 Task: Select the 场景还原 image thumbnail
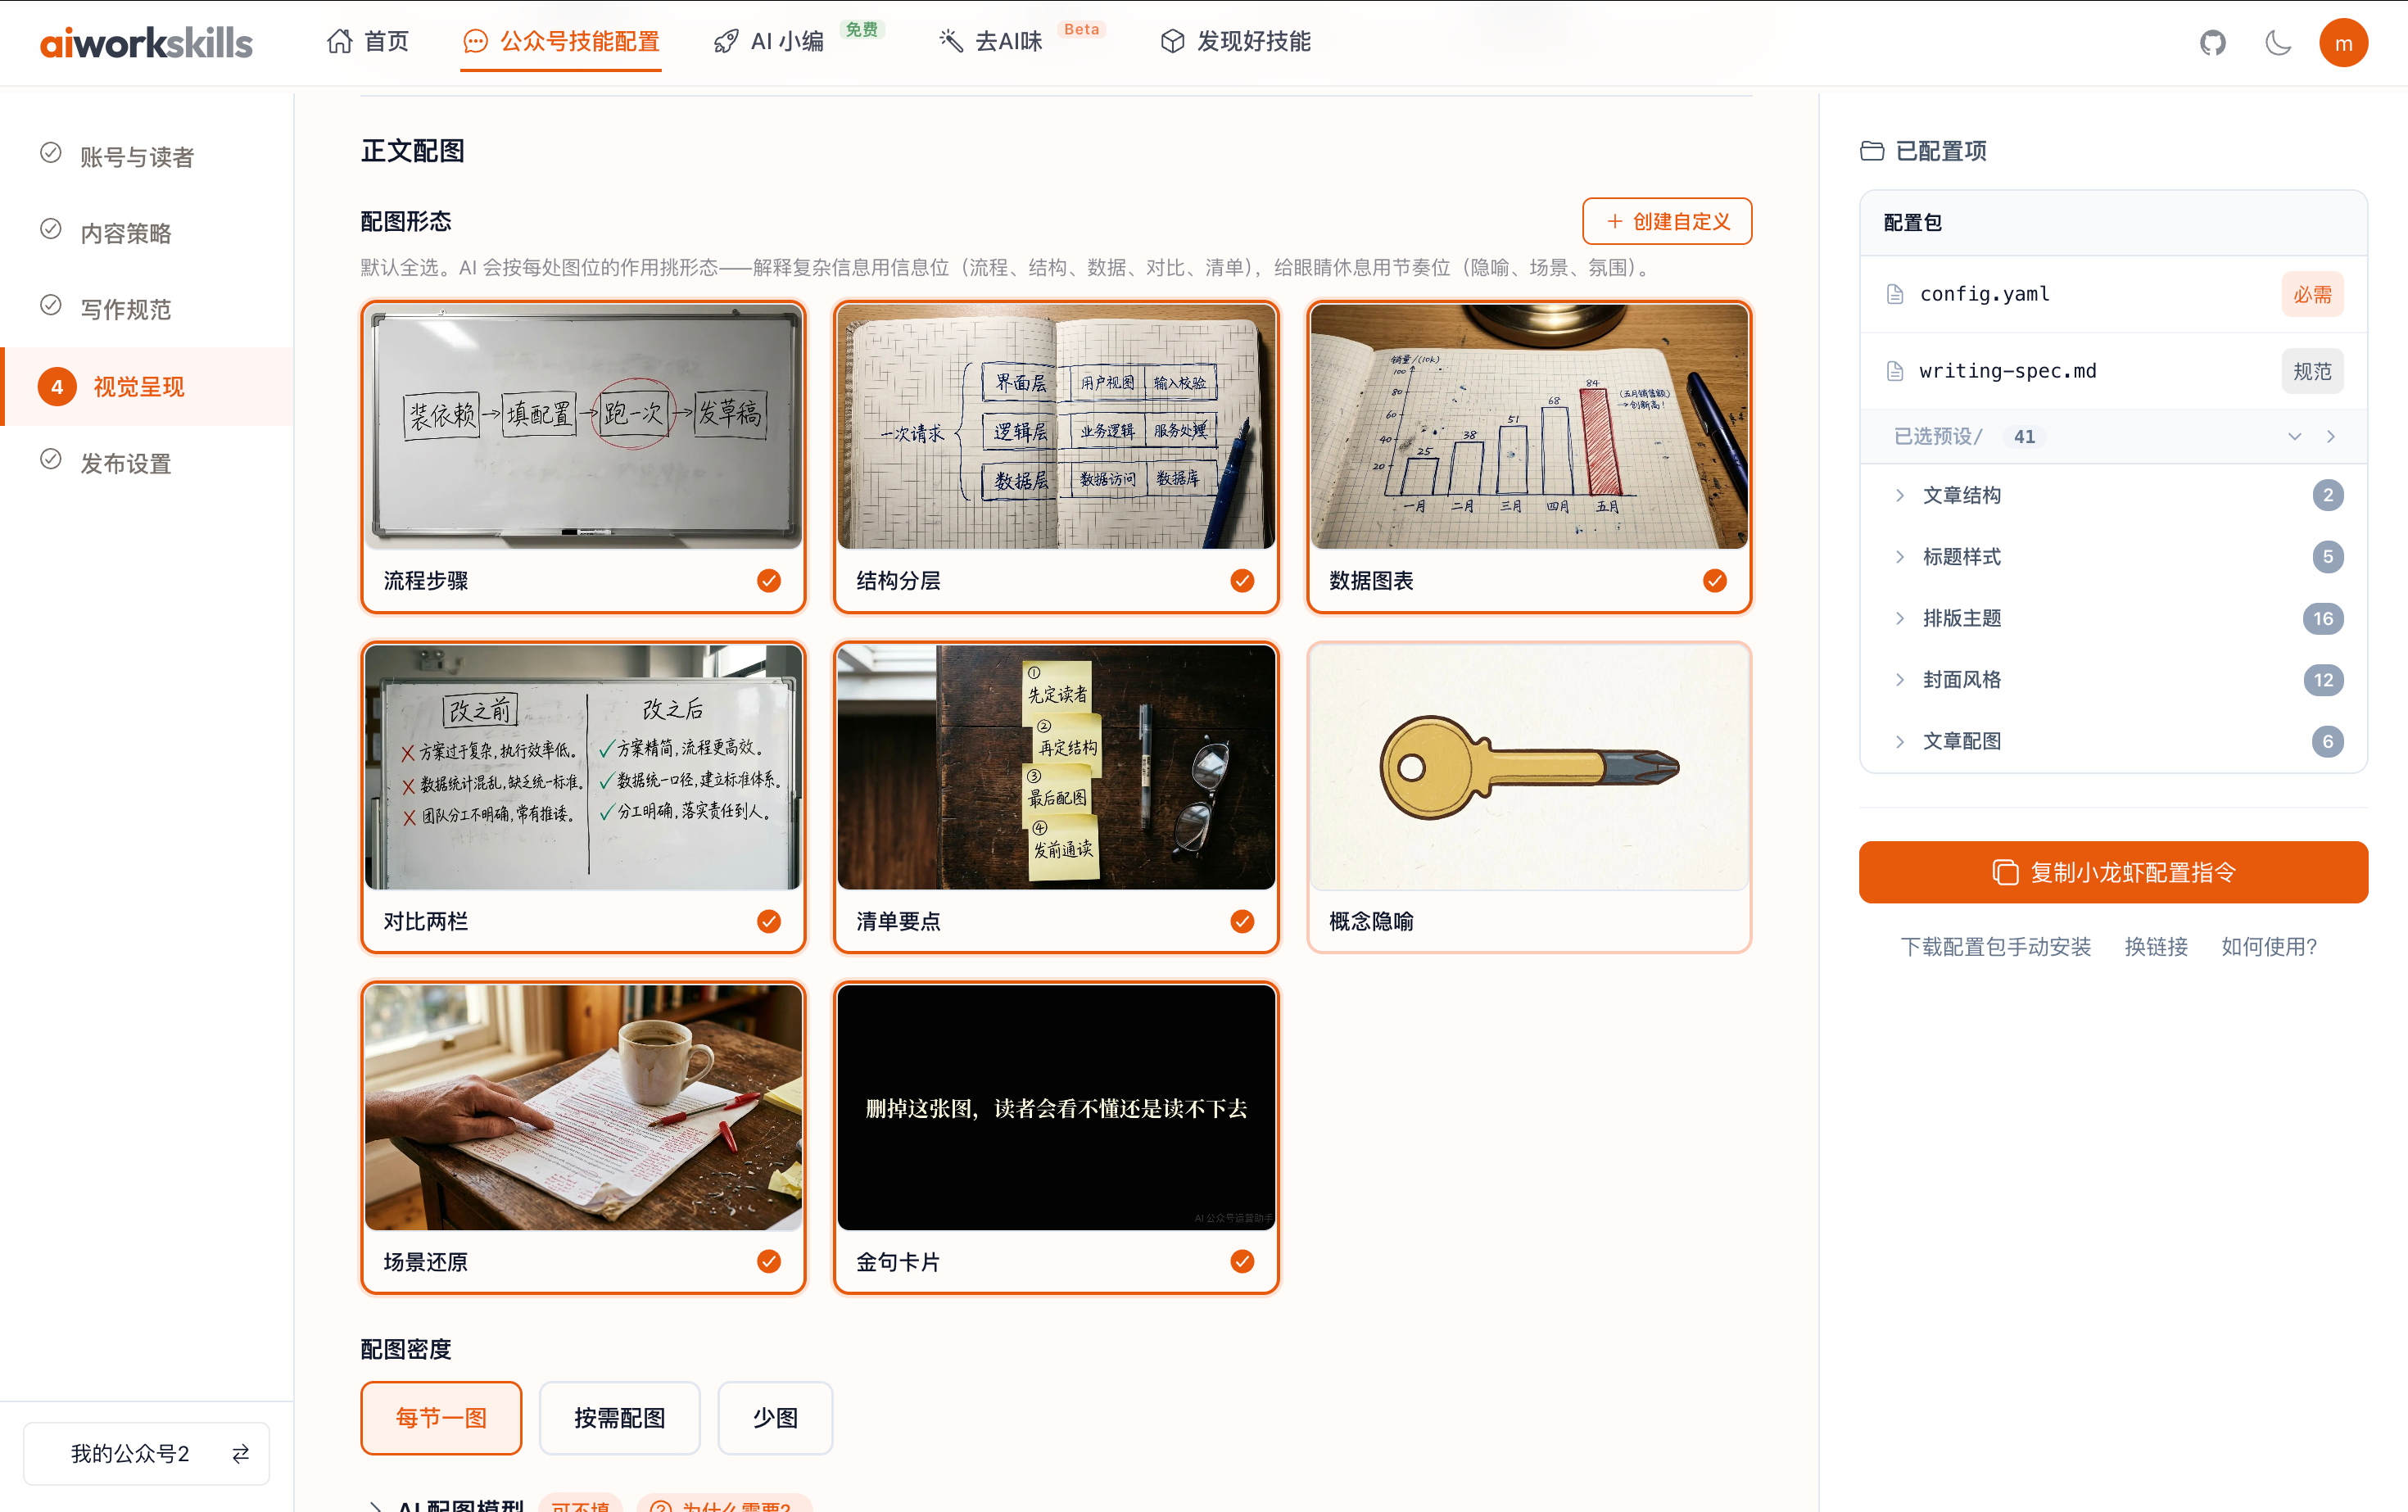click(583, 1107)
